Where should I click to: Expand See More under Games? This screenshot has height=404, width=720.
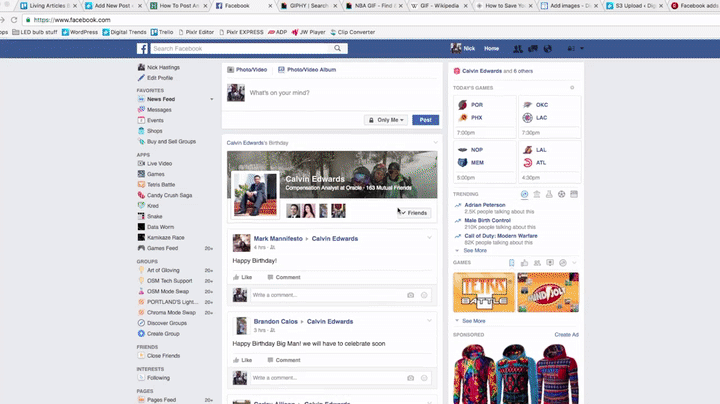tap(473, 321)
